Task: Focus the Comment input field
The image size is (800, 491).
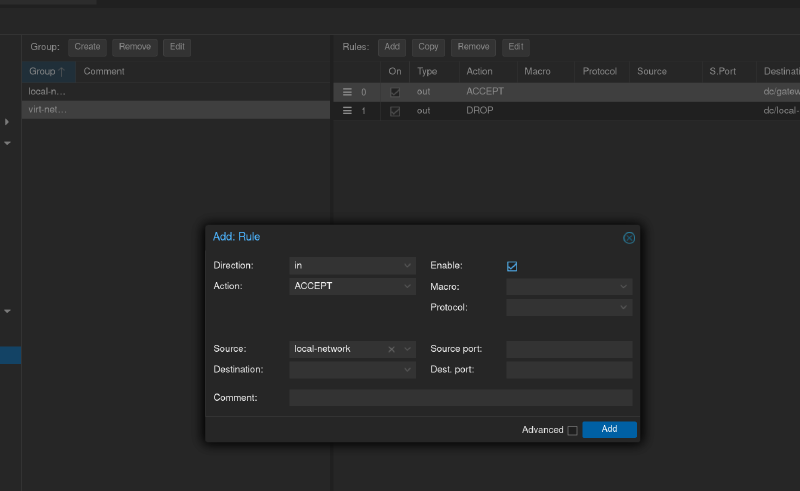Action: pos(460,398)
